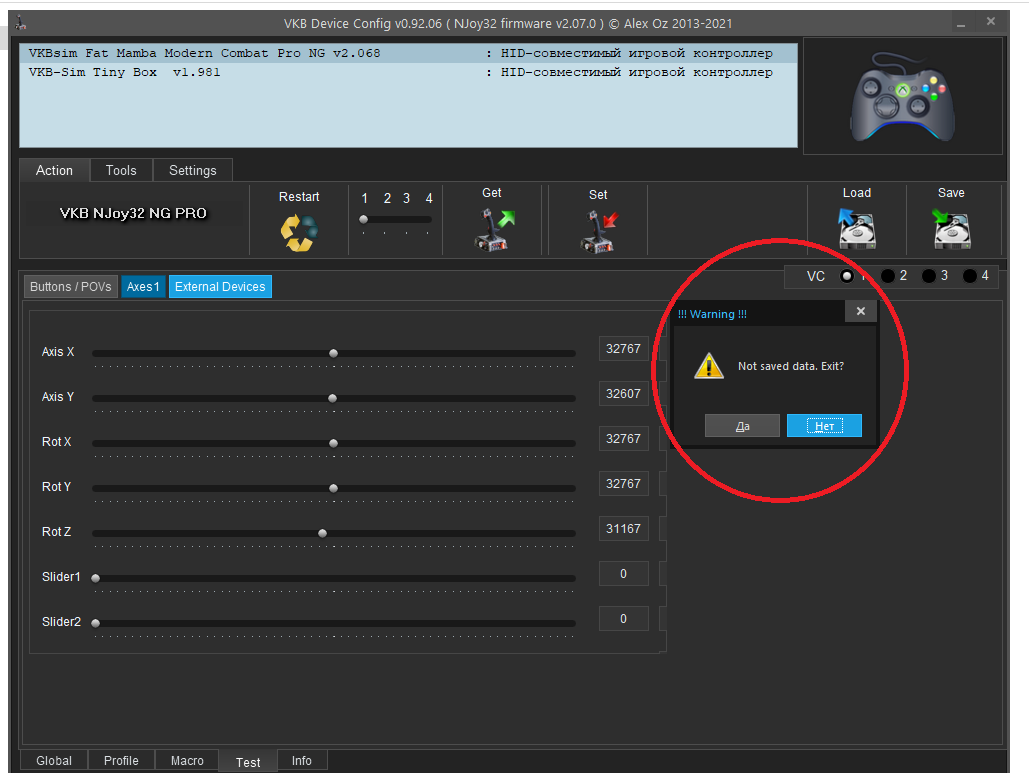Confirm exit with Да button
This screenshot has height=773, width=1029.
click(x=742, y=426)
